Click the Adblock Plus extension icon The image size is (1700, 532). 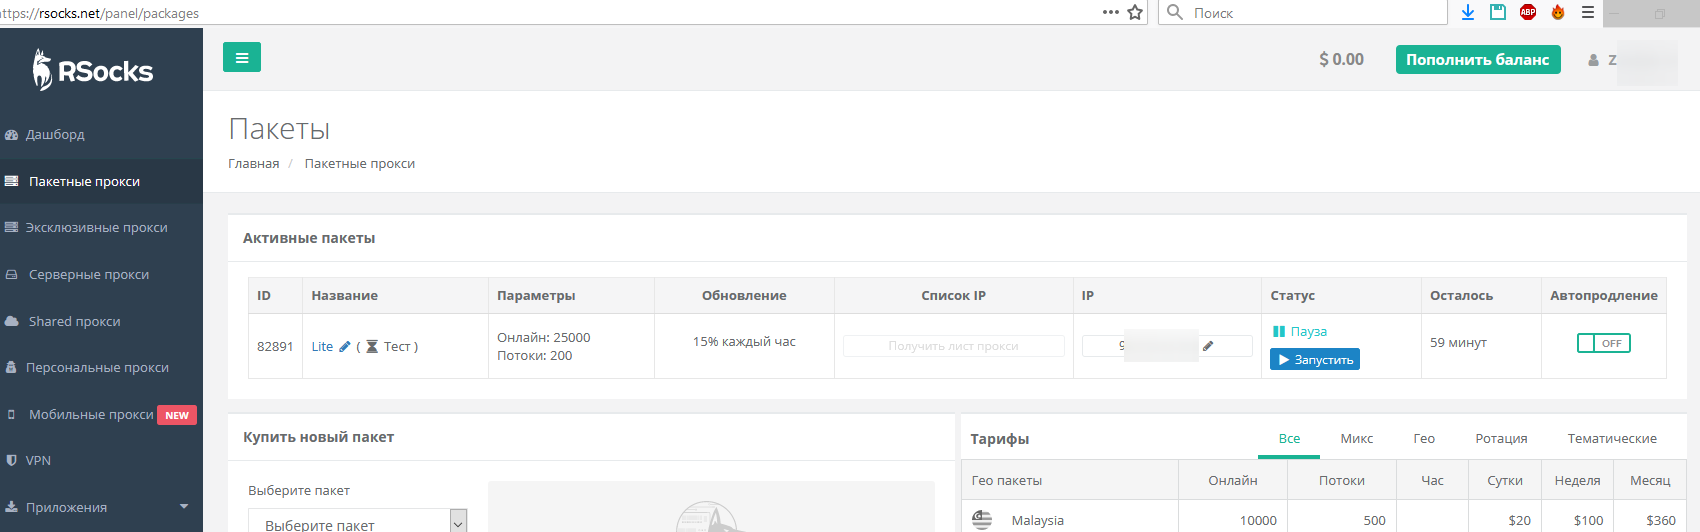tap(1527, 12)
